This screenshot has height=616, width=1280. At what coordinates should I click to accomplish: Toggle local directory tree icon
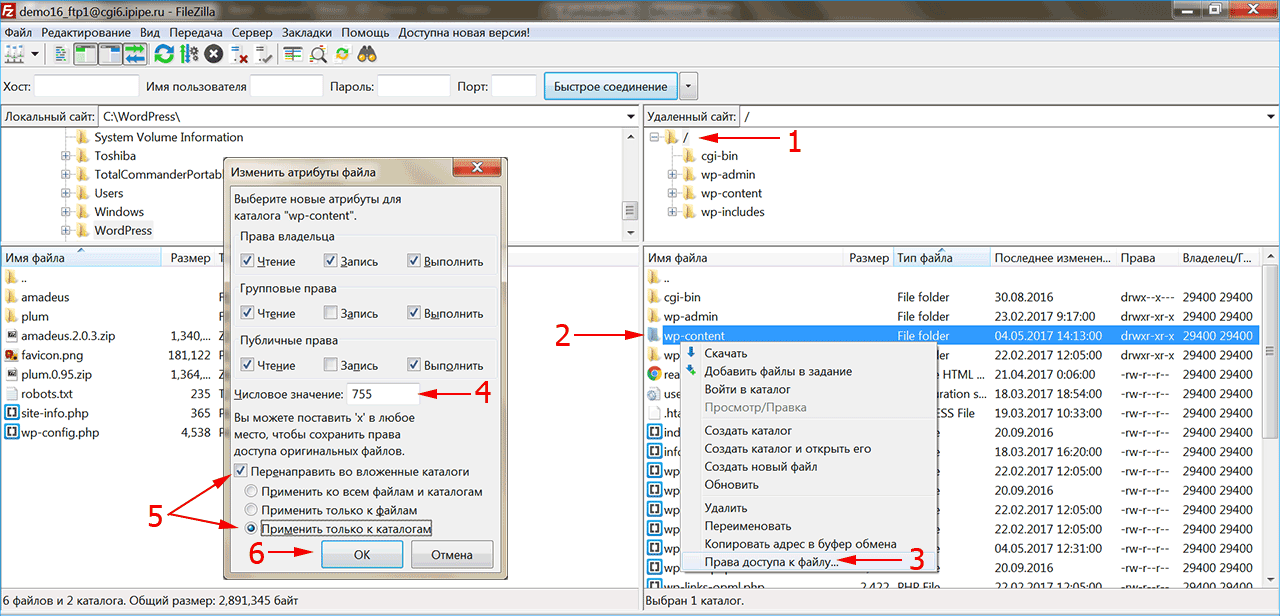point(85,53)
